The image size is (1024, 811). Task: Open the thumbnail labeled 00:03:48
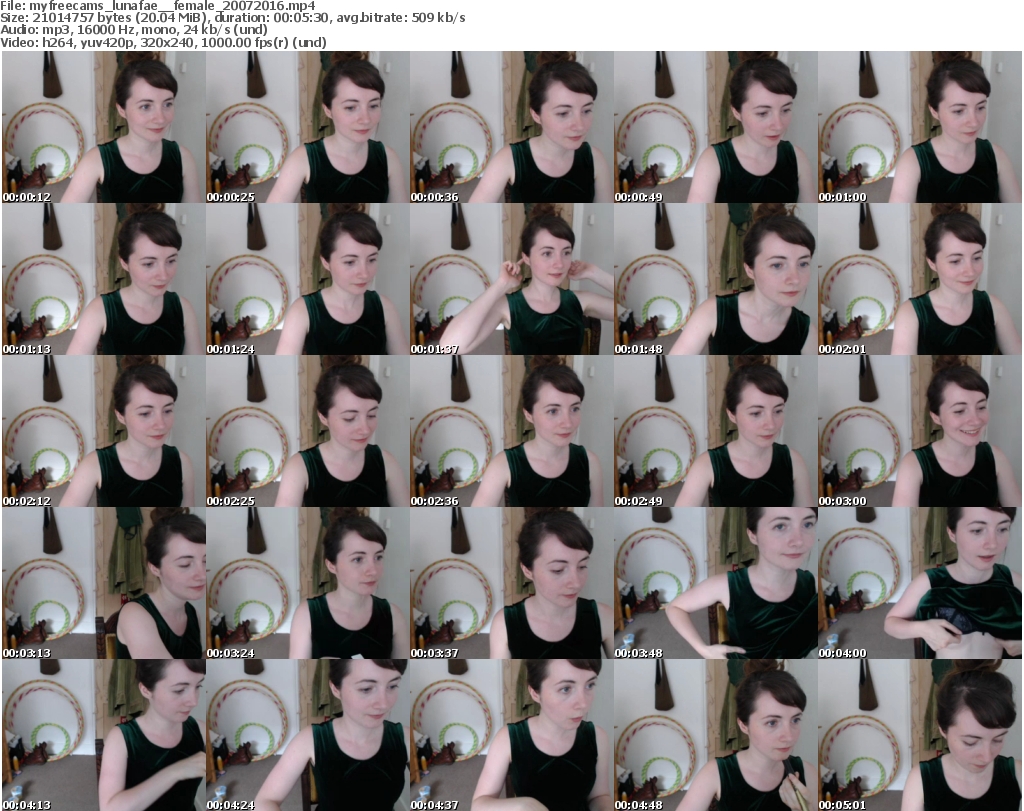(715, 584)
